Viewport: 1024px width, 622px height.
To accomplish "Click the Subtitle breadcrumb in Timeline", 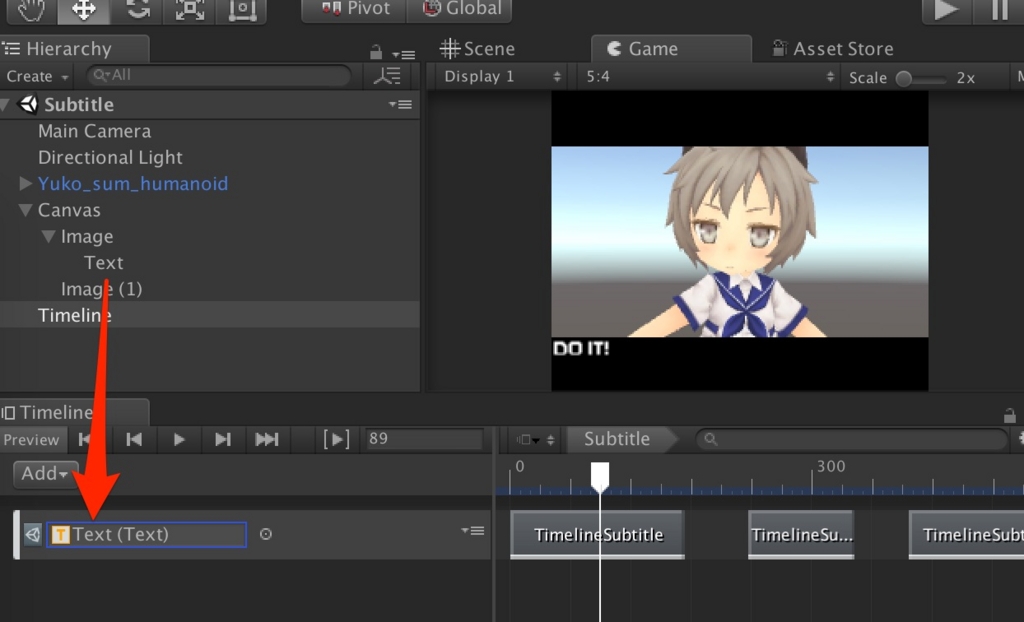I will (617, 439).
